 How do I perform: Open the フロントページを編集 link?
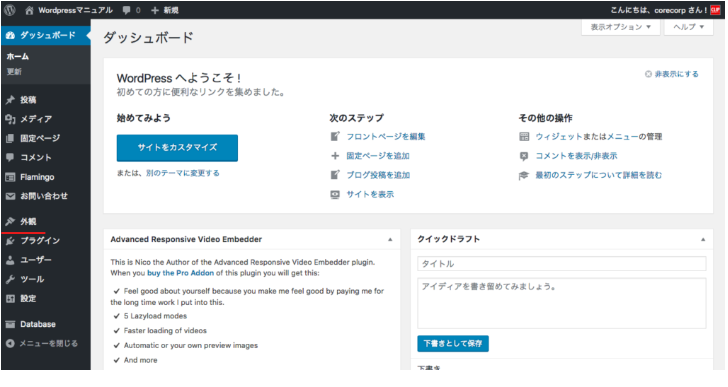(386, 136)
